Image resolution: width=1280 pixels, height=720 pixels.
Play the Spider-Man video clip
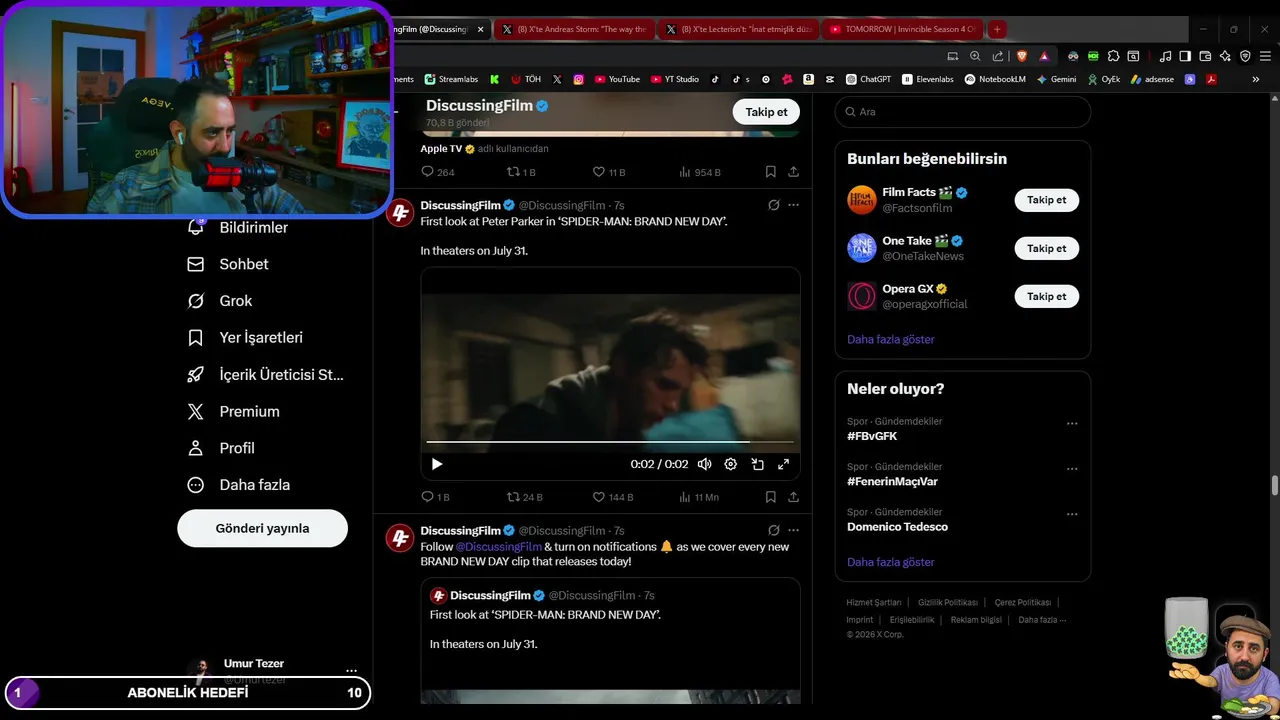436,464
